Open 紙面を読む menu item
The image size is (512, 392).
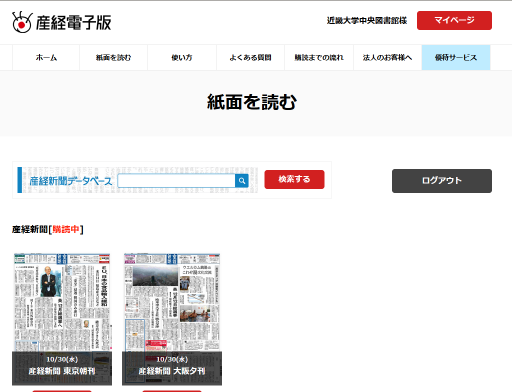(113, 58)
